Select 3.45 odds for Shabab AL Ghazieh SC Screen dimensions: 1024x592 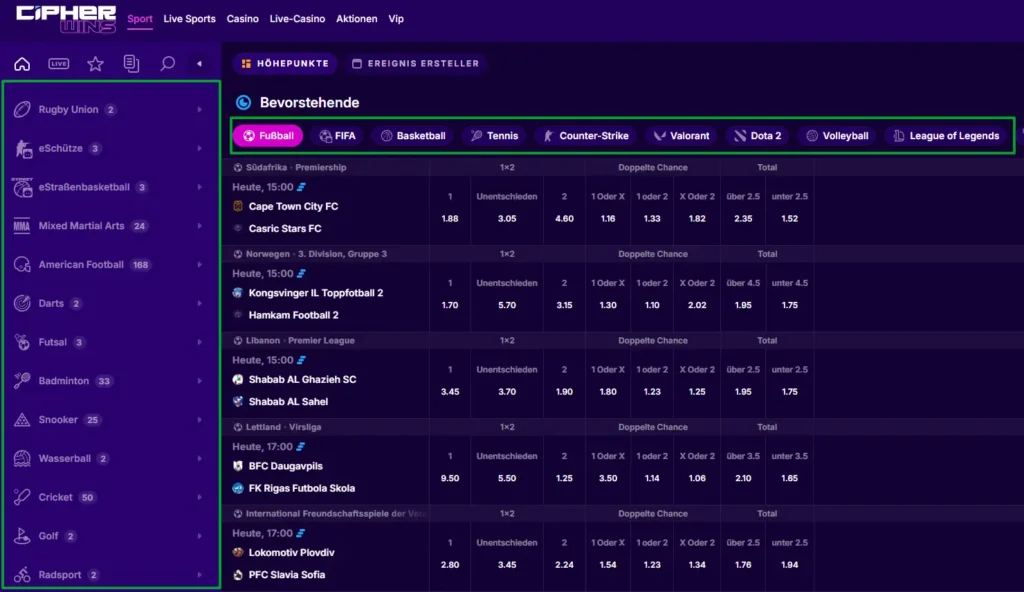click(x=450, y=392)
